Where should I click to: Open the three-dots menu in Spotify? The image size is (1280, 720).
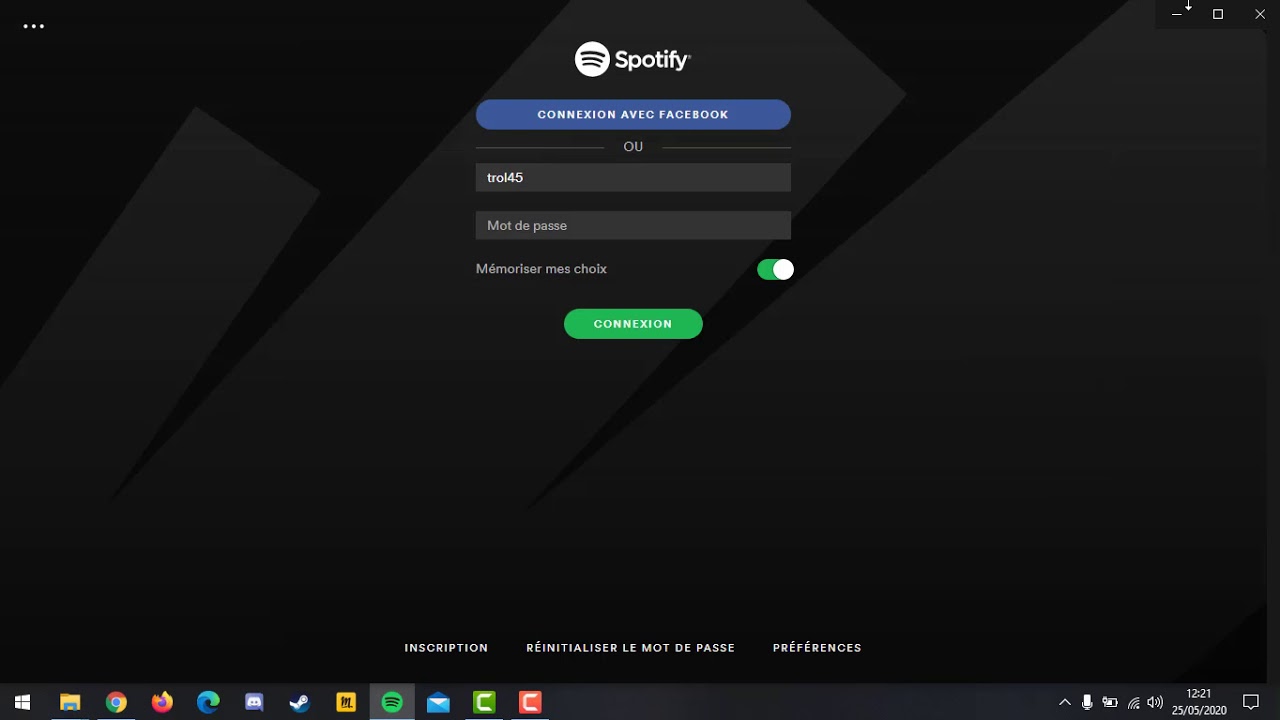click(x=34, y=27)
